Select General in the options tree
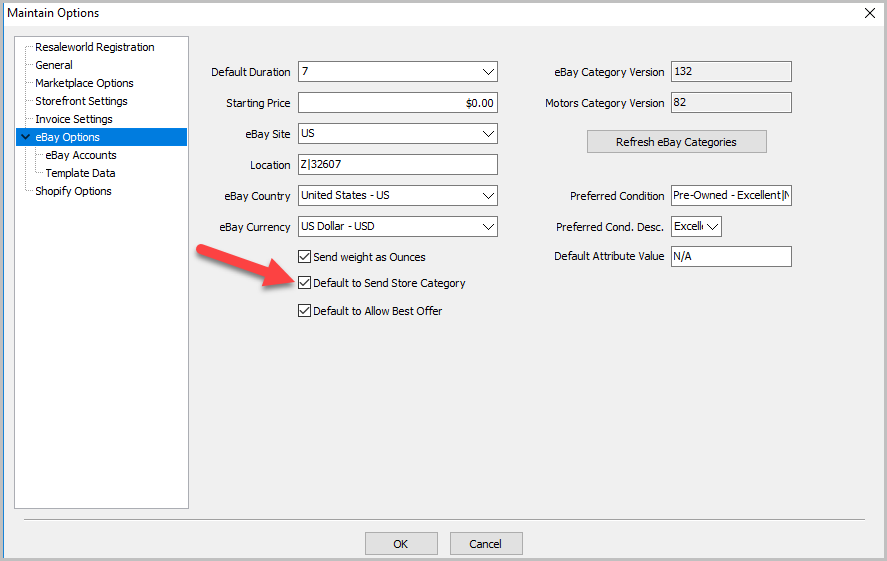 click(54, 65)
